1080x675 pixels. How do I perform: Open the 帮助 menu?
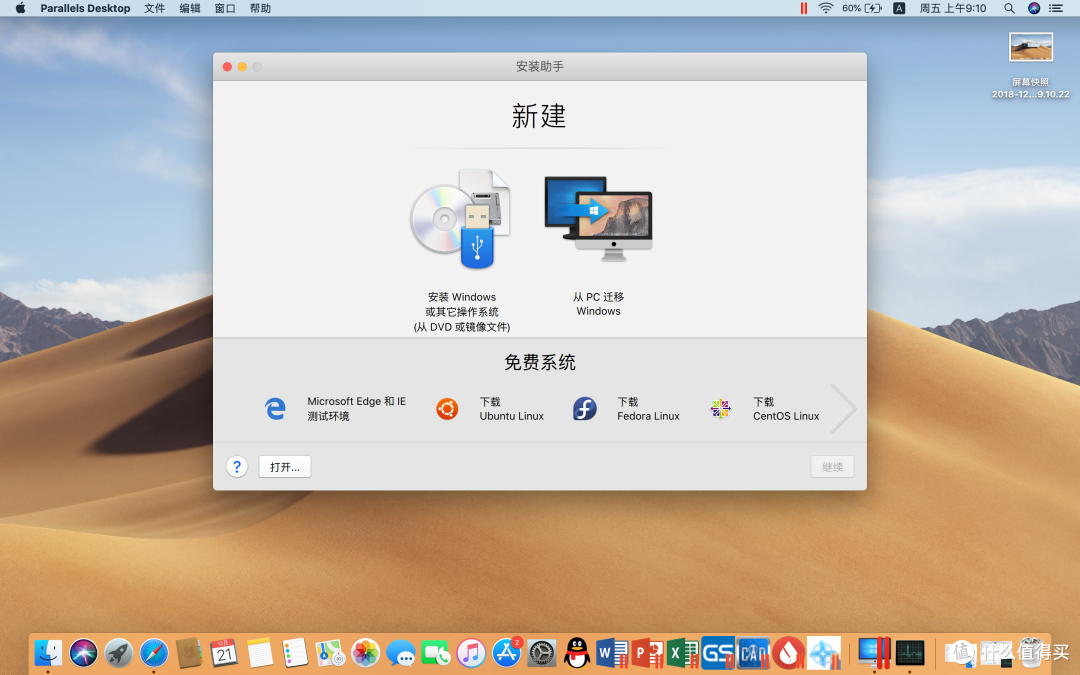pos(260,8)
